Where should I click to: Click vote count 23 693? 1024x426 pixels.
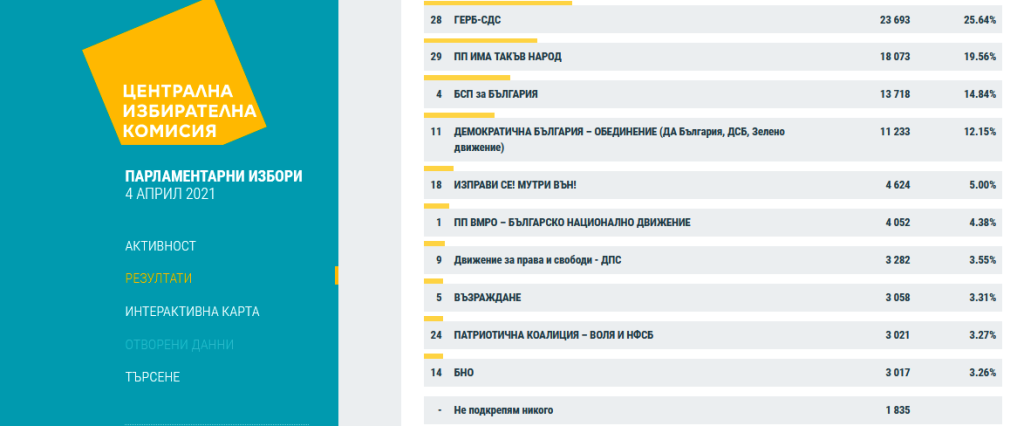(895, 20)
